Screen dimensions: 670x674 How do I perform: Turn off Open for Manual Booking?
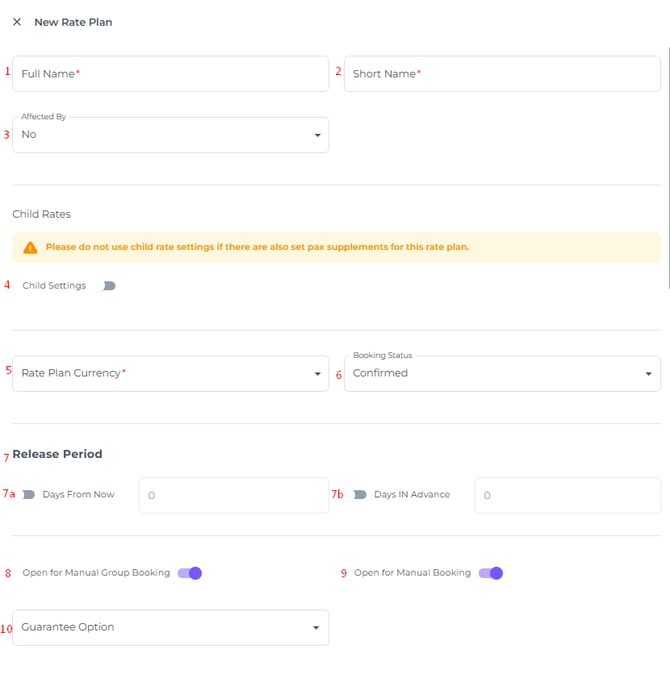point(491,573)
